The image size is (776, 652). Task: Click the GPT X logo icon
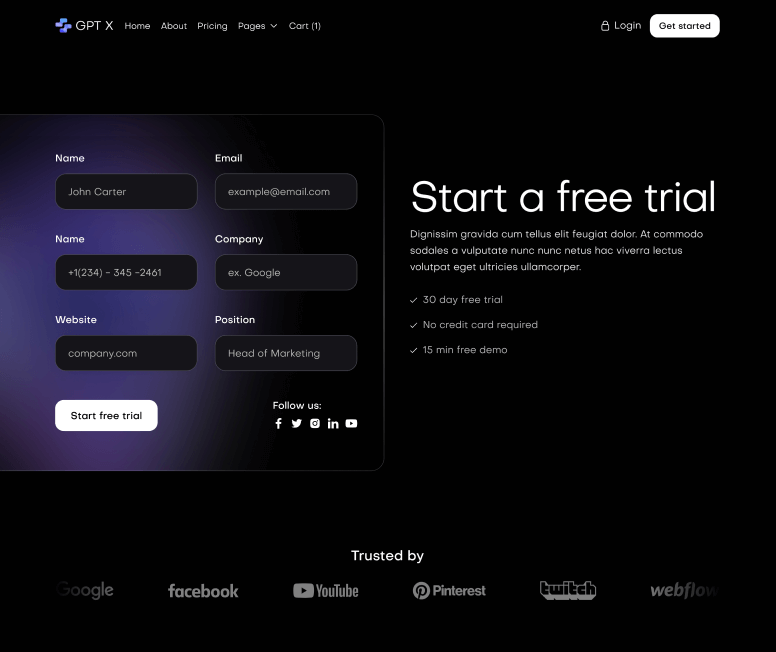click(63, 25)
